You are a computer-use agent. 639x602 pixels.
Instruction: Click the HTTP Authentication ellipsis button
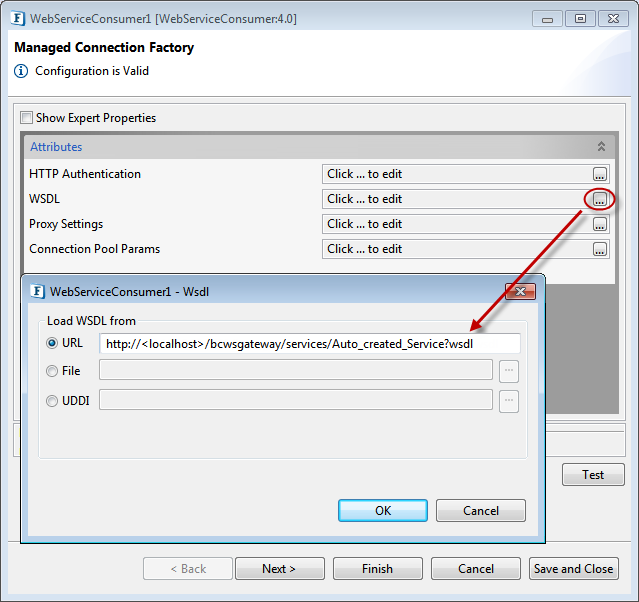599,174
